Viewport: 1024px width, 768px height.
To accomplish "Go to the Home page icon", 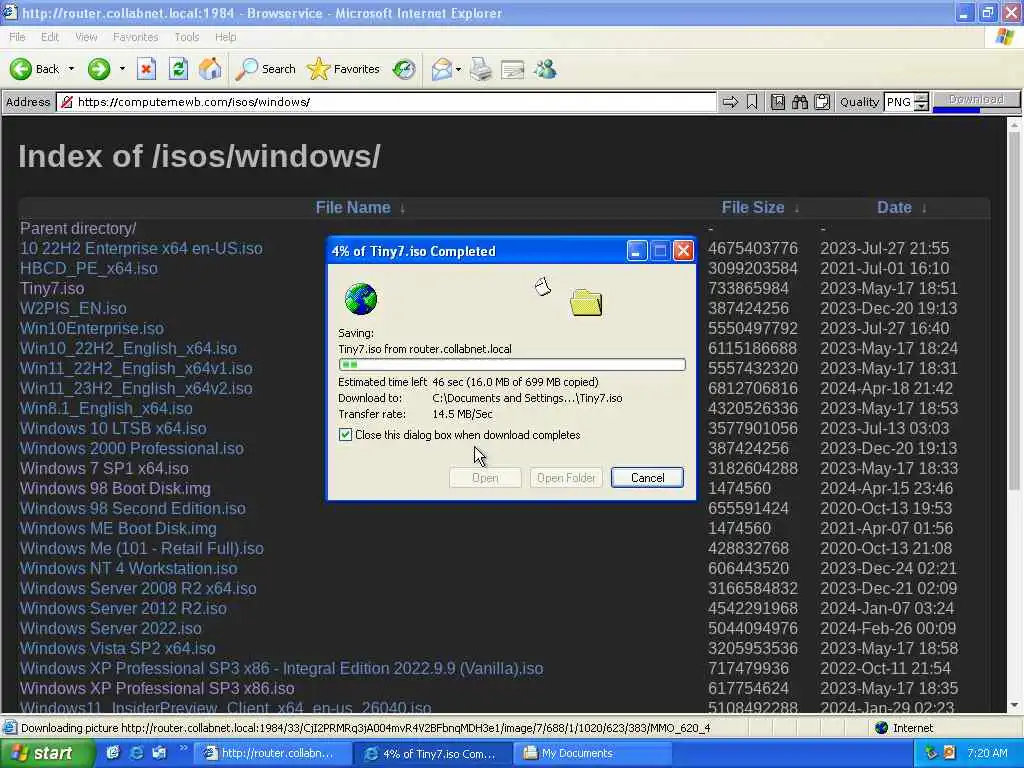I will tap(210, 69).
